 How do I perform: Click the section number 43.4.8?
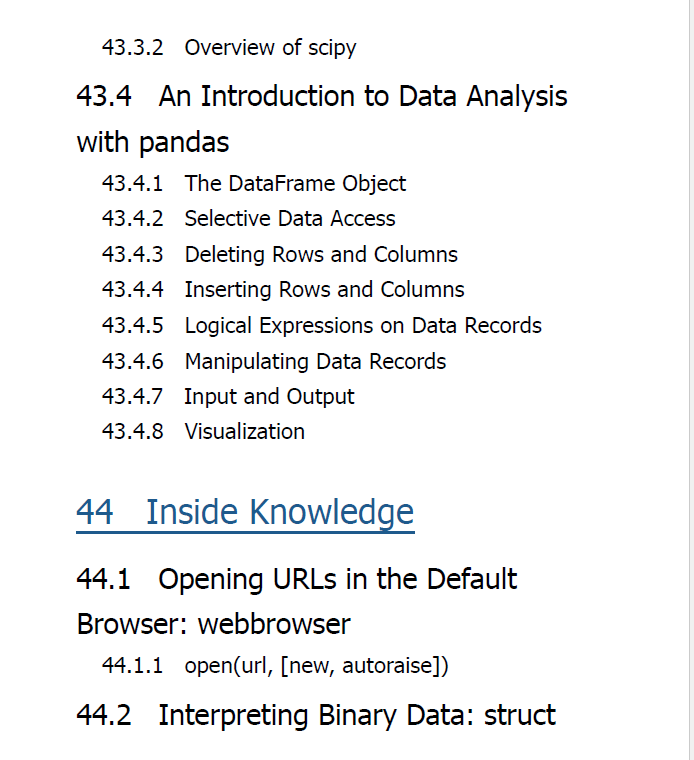[132, 431]
